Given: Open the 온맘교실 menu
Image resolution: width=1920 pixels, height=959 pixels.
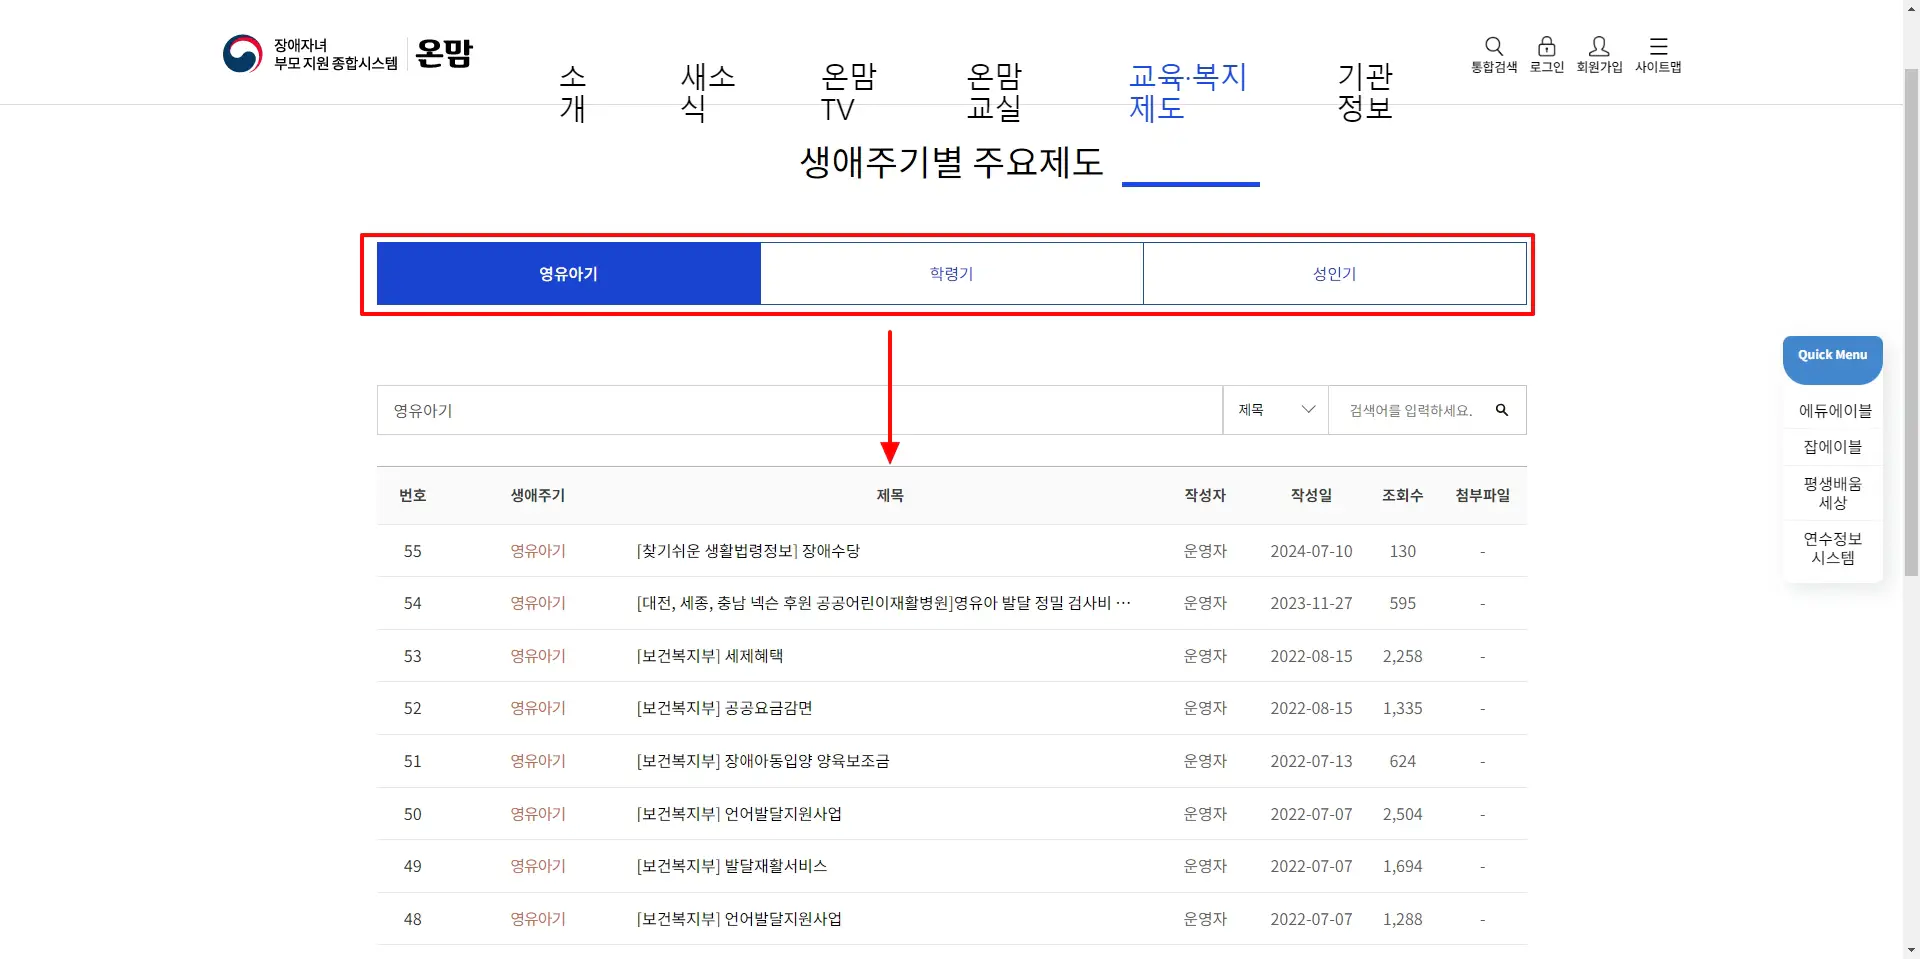Looking at the screenshot, I should tap(994, 92).
